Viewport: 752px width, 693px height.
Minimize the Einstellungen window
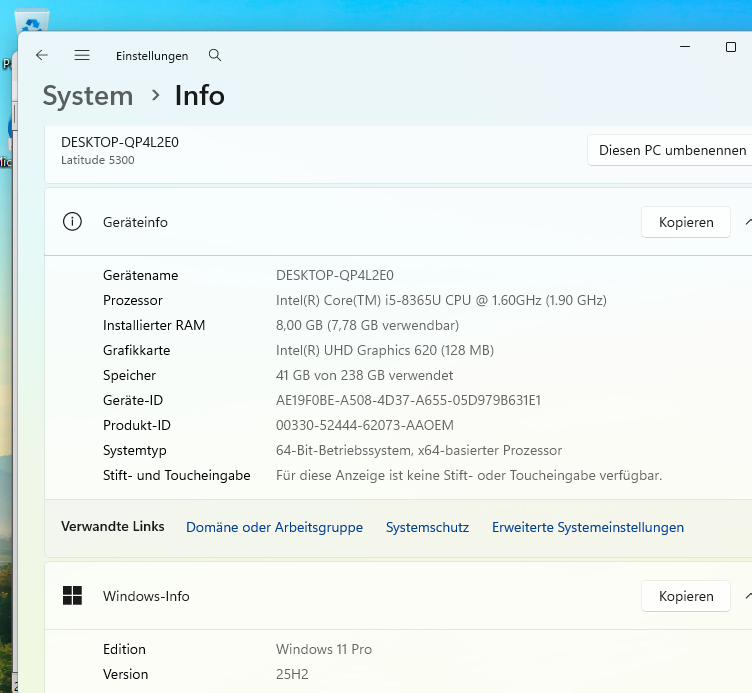click(685, 47)
